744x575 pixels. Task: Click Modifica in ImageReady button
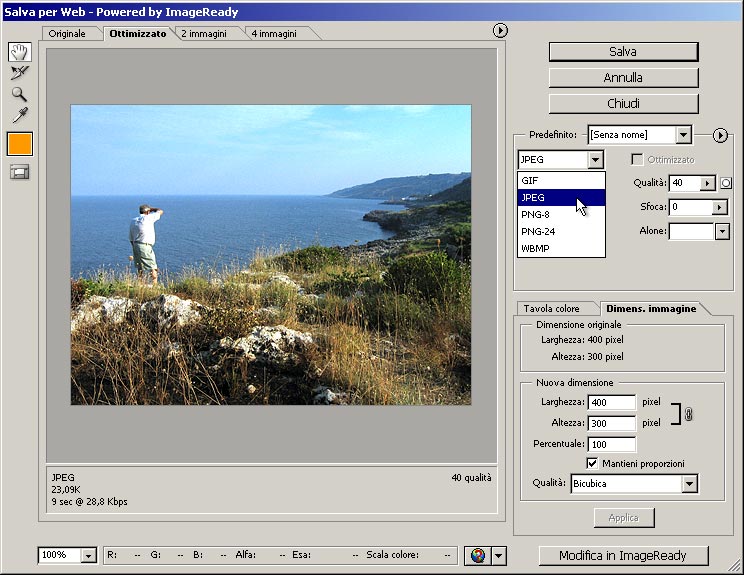point(625,556)
